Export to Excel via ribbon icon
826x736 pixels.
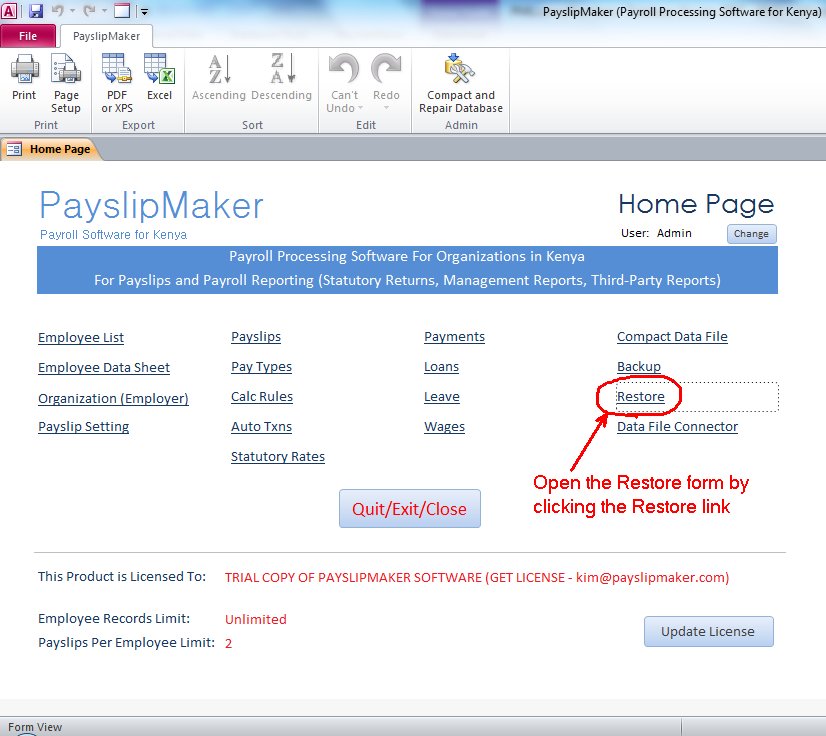(x=159, y=70)
